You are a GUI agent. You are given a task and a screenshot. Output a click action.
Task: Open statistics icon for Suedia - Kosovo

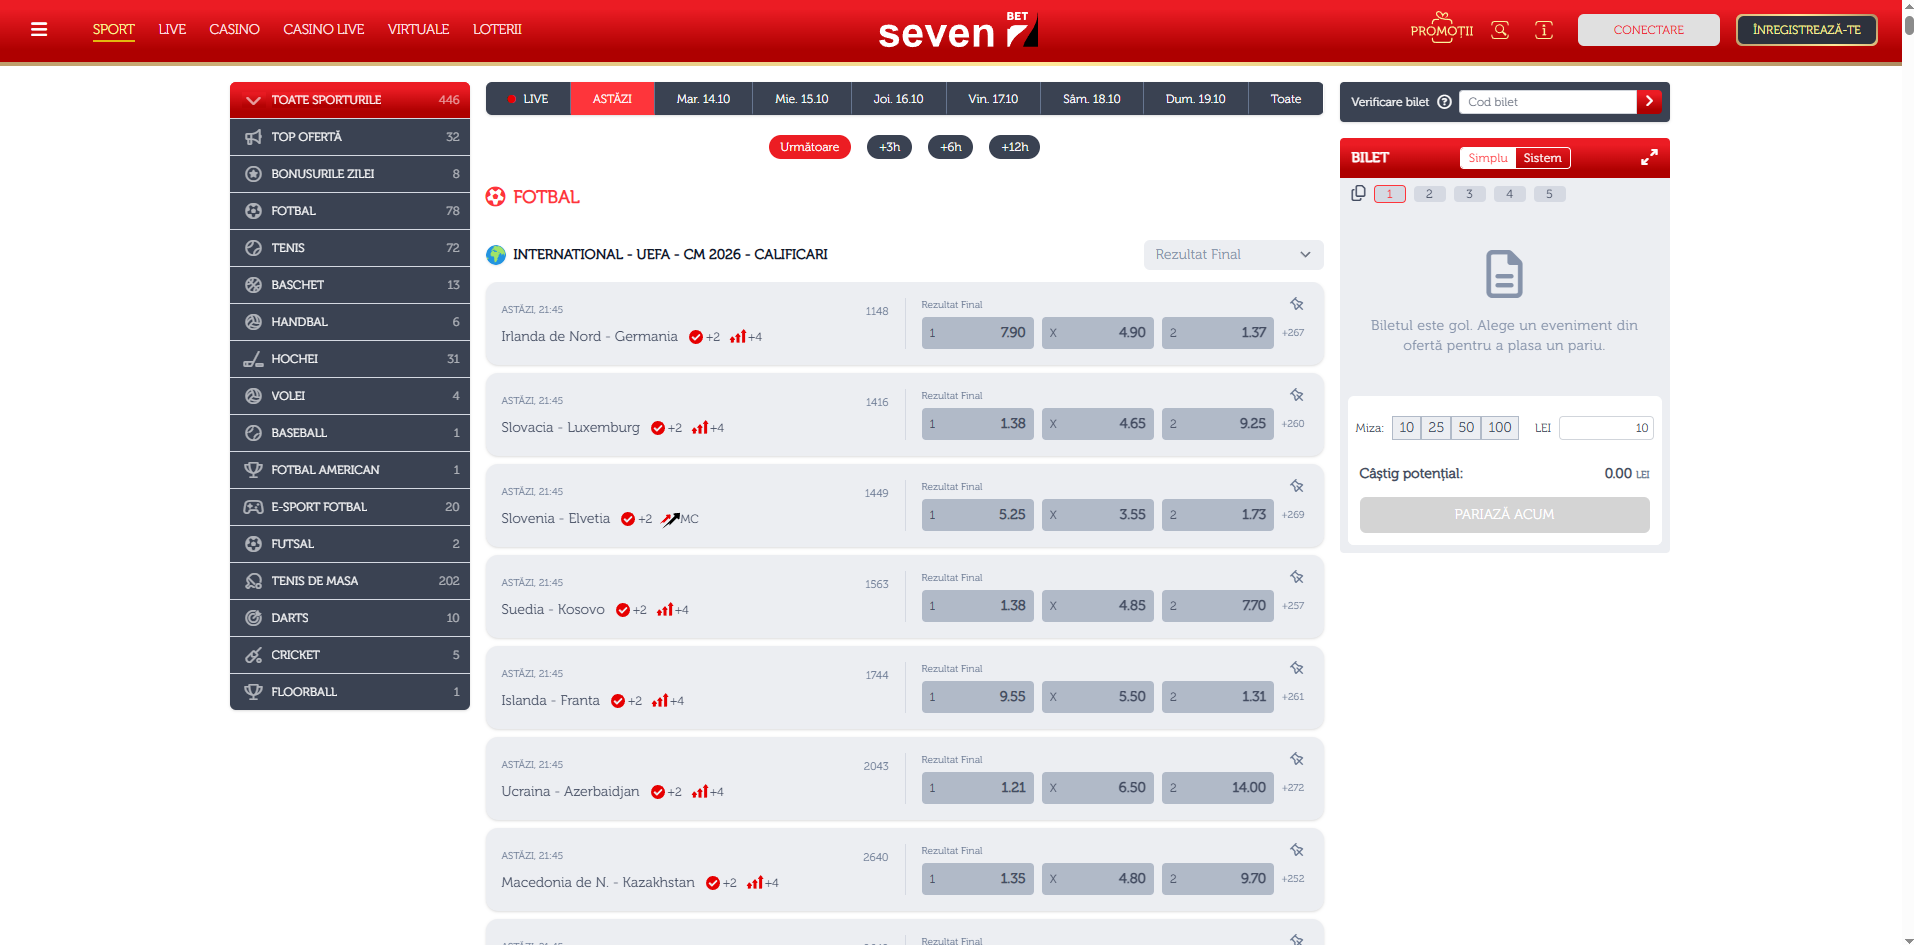[x=665, y=609]
